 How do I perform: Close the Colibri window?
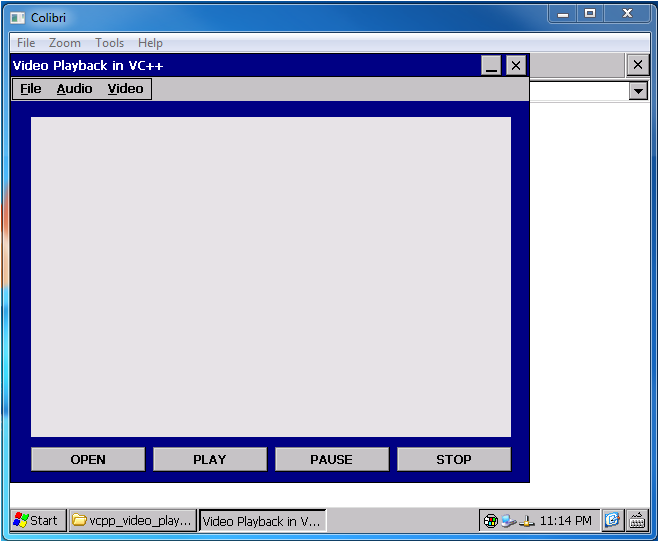click(627, 13)
